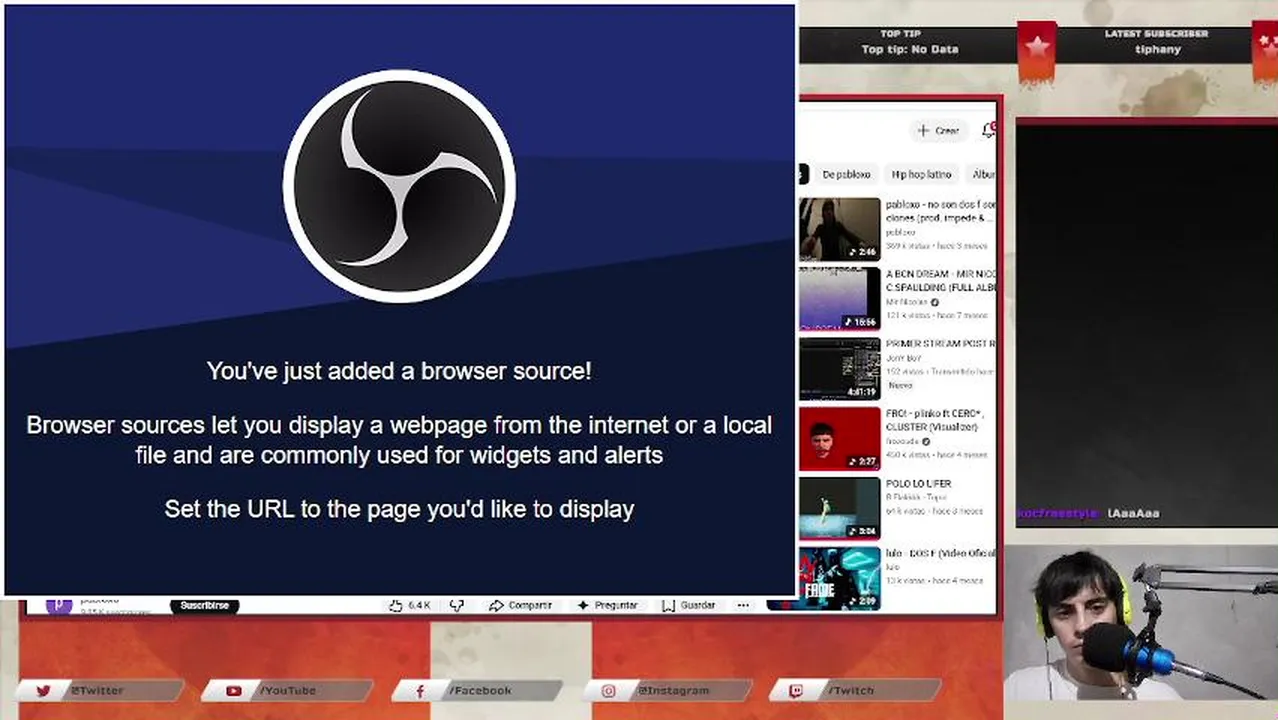1278x720 pixels.
Task: Click the '/Twitch' label
Action: (x=850, y=690)
